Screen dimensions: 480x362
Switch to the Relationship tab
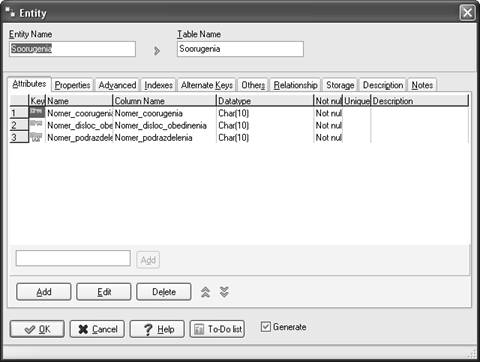click(295, 85)
